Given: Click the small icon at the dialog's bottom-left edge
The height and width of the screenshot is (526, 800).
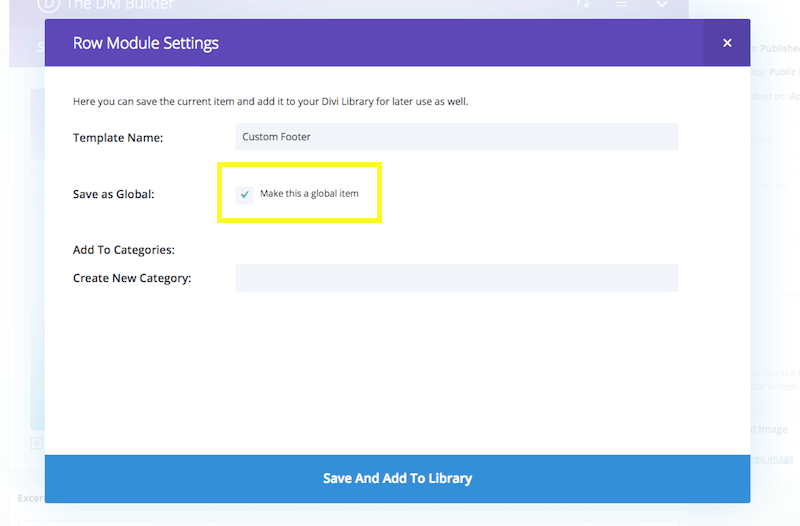Looking at the screenshot, I should click(37, 443).
